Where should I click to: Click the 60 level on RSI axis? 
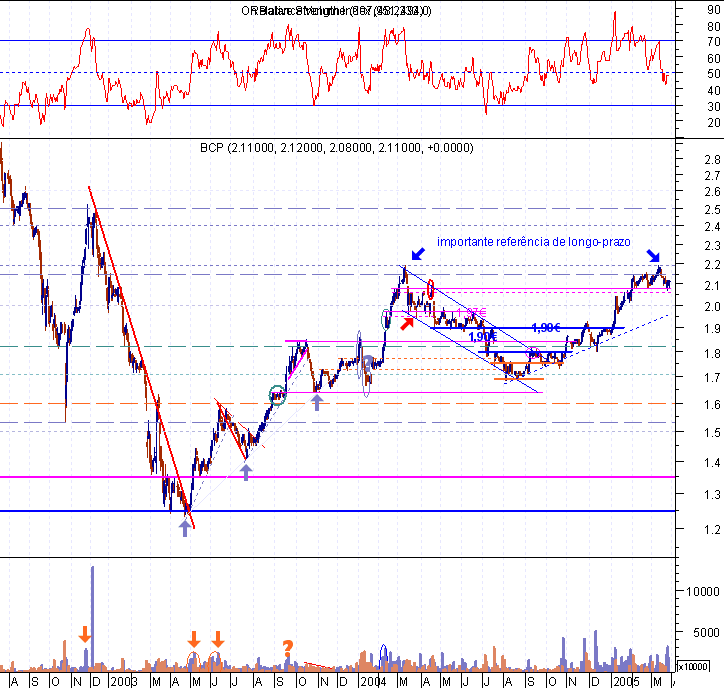point(714,59)
